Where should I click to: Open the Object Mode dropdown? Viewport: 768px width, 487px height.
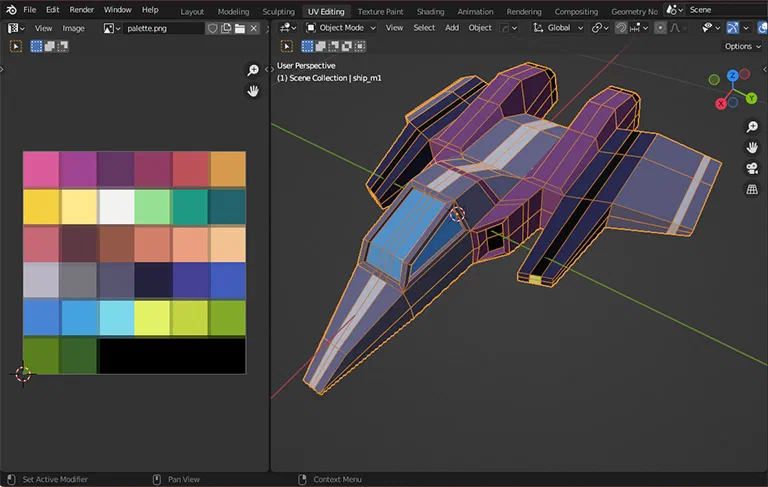[x=341, y=28]
